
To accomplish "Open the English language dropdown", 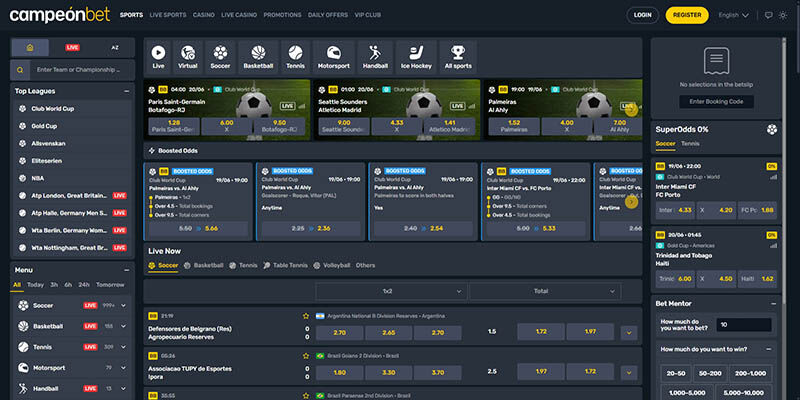I will [734, 15].
